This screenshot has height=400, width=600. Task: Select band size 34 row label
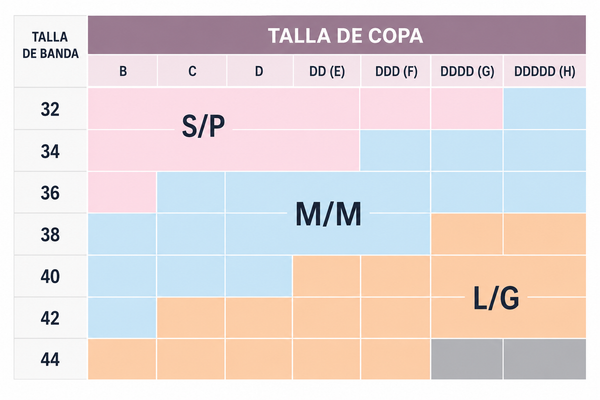click(x=51, y=151)
